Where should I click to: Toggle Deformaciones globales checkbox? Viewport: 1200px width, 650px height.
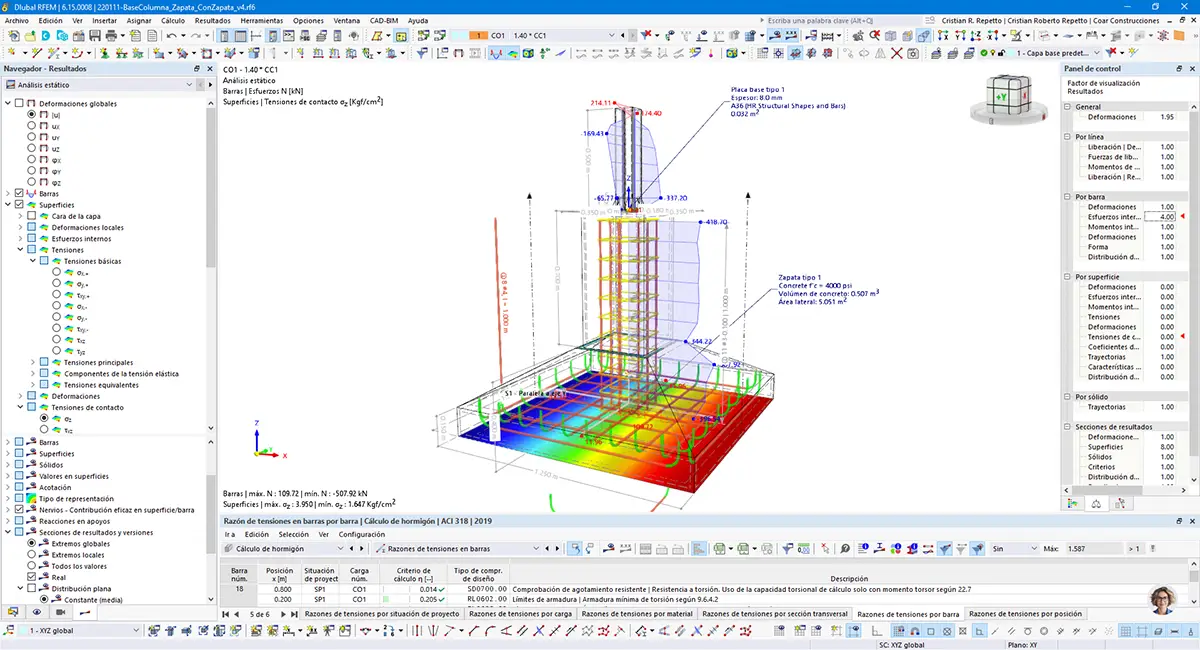pyautogui.click(x=18, y=103)
